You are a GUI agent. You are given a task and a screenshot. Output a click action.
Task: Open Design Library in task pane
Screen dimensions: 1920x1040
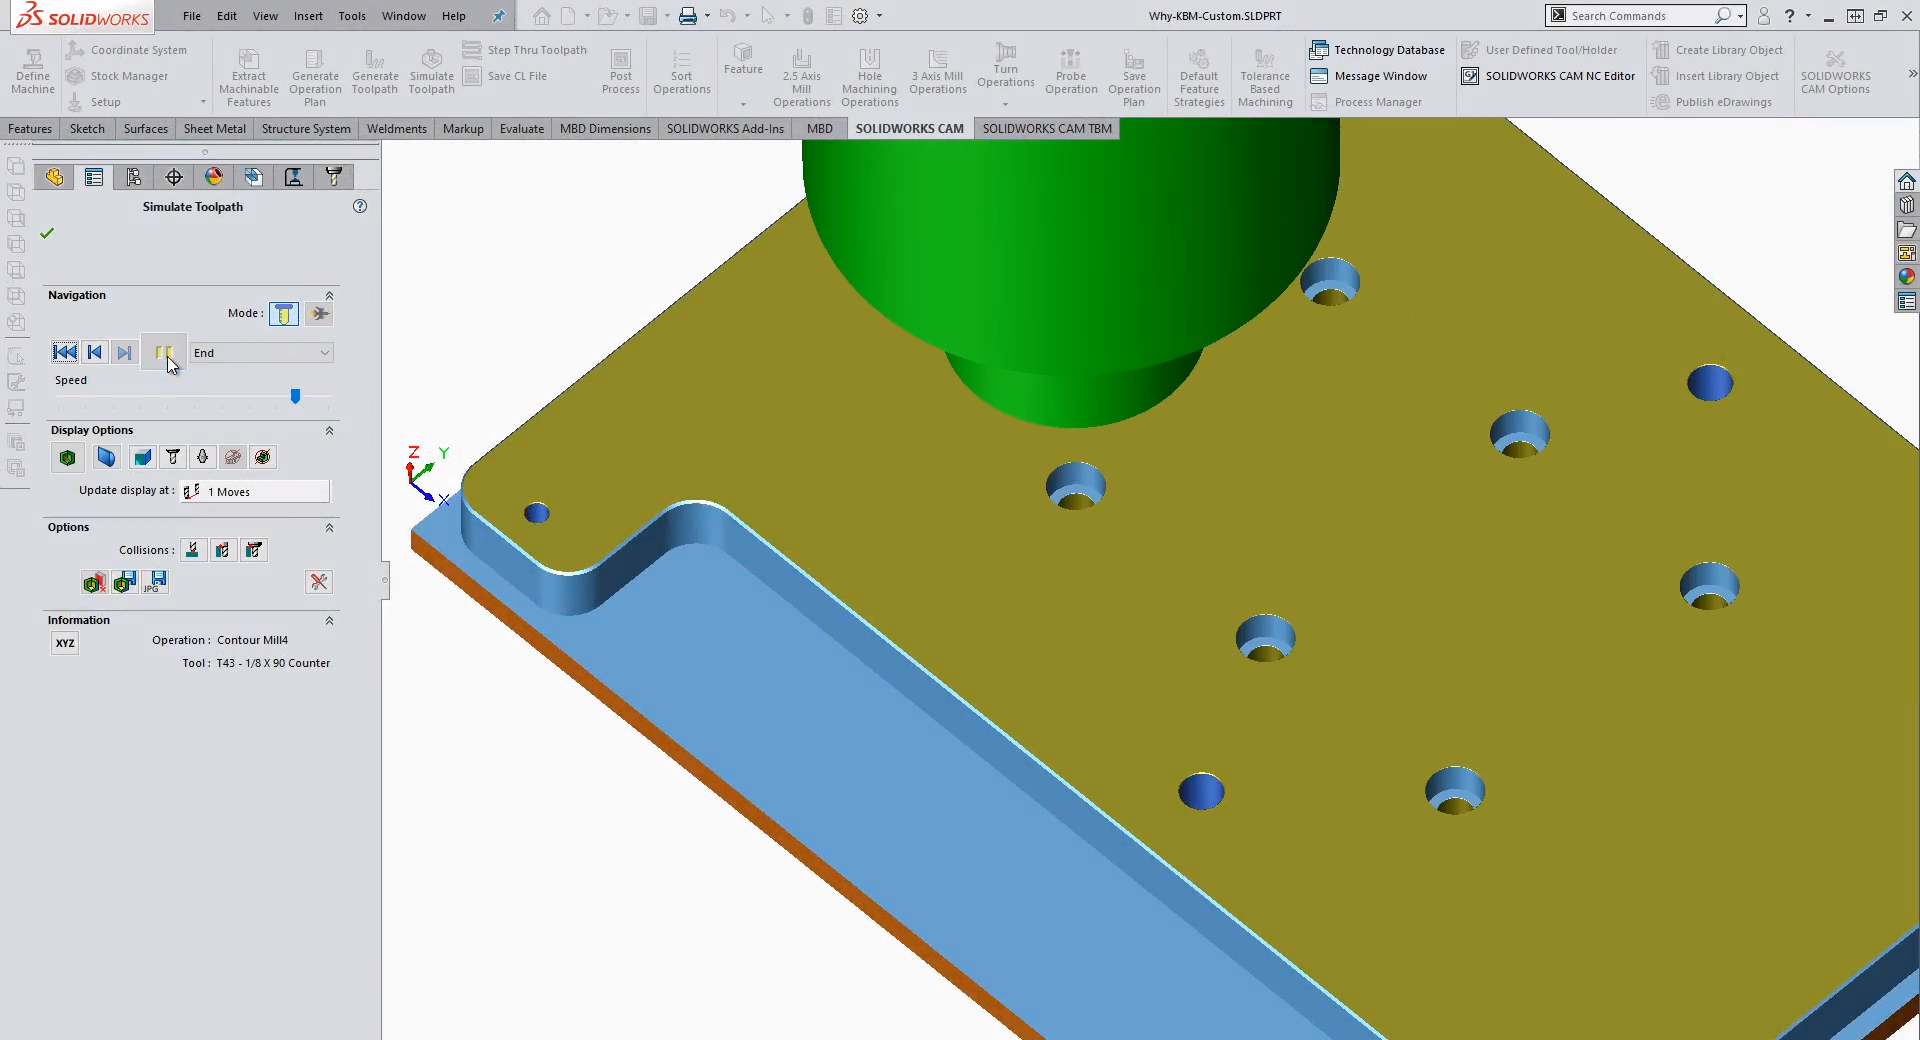tap(1907, 205)
